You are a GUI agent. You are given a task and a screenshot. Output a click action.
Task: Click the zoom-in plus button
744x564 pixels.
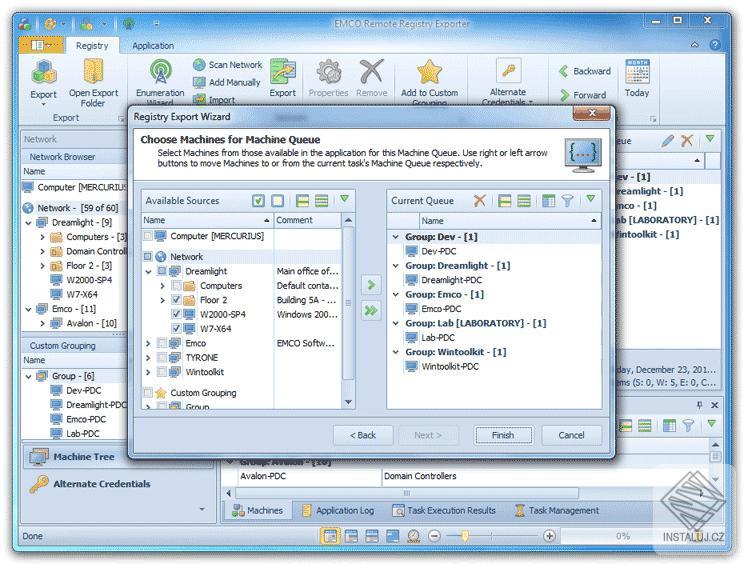[549, 536]
